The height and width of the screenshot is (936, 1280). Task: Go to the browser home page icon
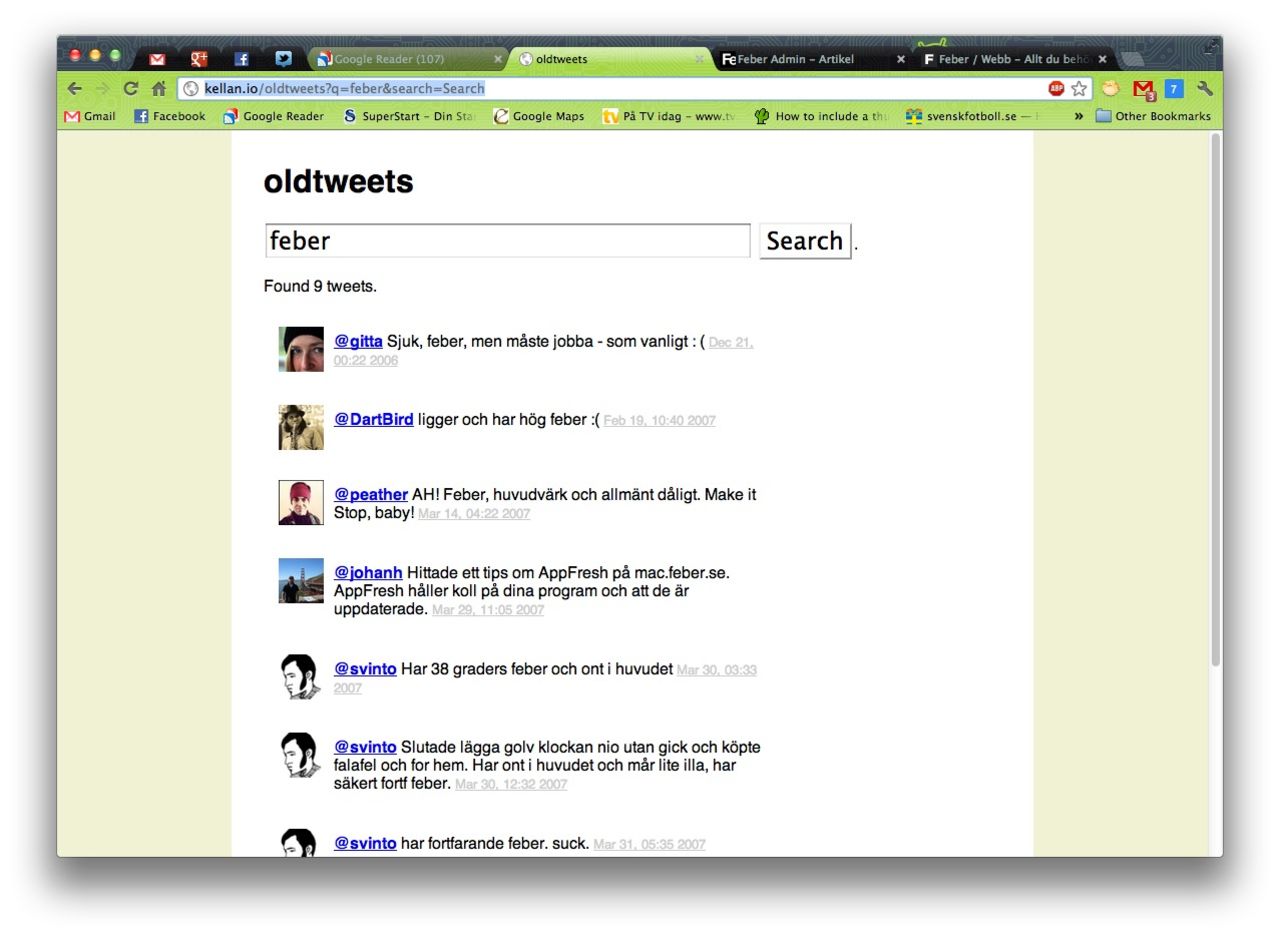158,88
